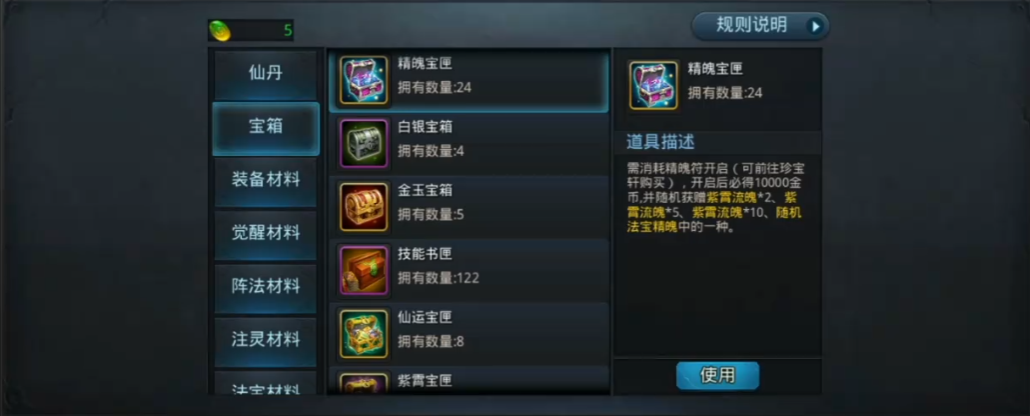Open the 法宝材料 tab at bottom

[x=265, y=384]
